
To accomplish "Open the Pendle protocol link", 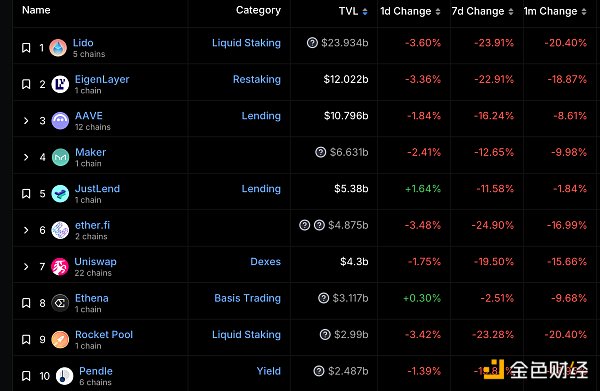I will (96, 371).
